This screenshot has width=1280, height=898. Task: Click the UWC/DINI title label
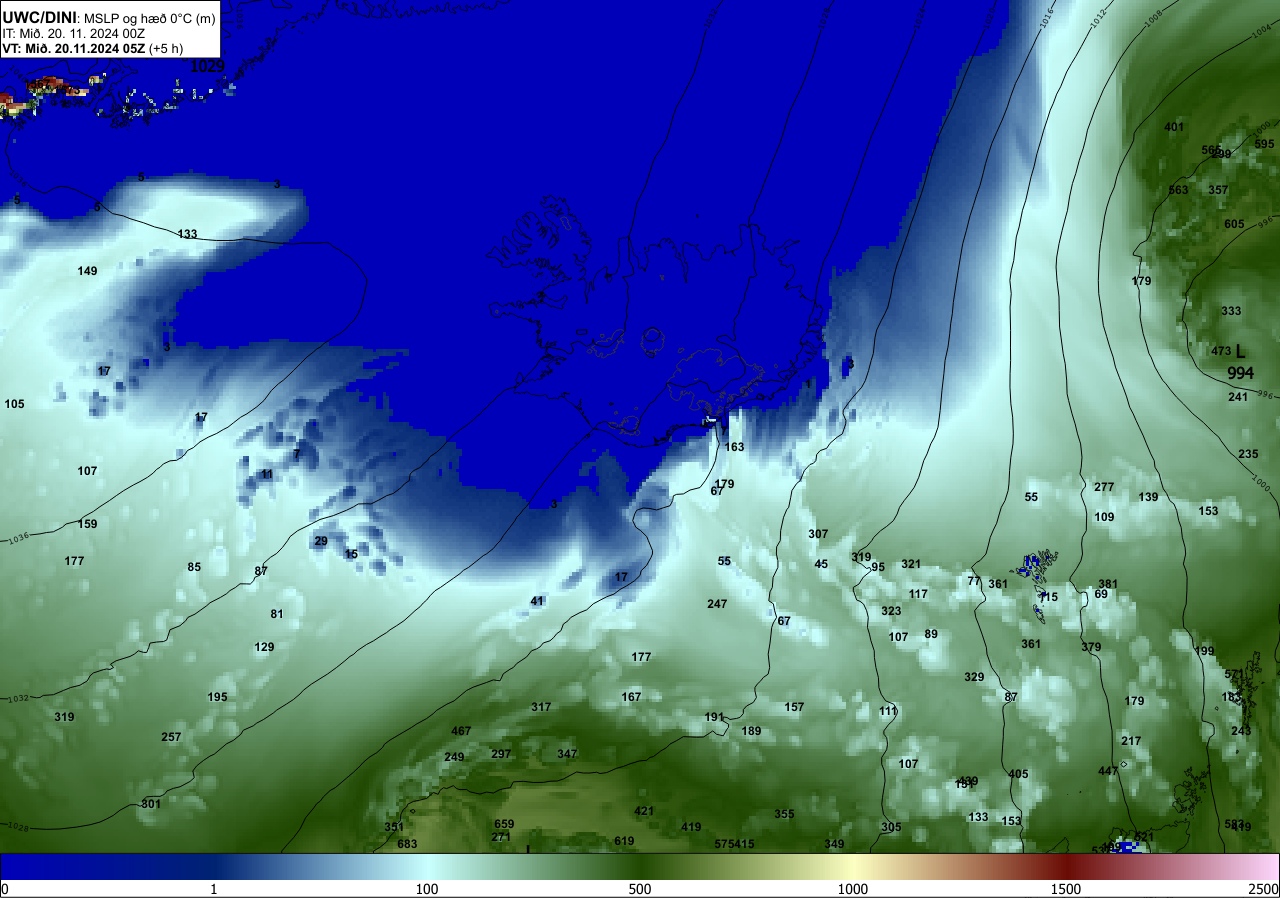tap(39, 17)
